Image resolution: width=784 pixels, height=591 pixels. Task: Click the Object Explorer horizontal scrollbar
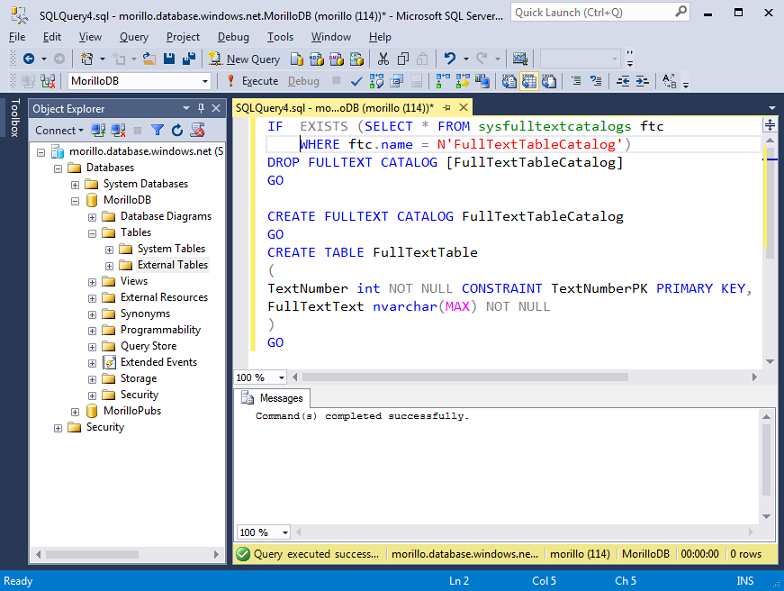point(92,554)
